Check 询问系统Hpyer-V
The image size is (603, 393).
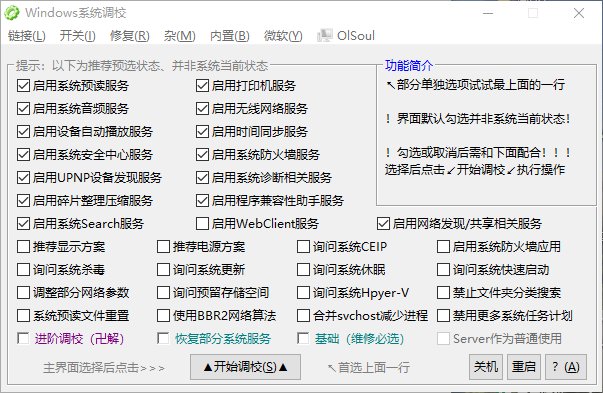click(303, 293)
